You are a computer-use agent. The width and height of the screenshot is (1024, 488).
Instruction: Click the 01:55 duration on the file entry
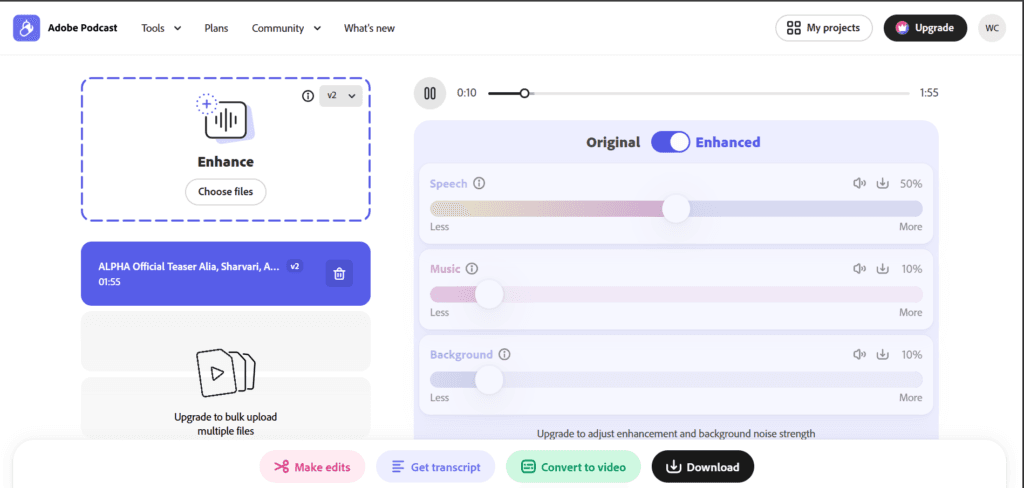tap(109, 282)
